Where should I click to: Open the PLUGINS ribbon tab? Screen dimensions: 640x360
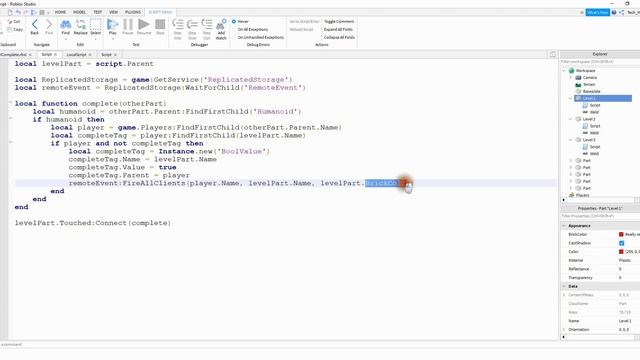click(x=133, y=12)
